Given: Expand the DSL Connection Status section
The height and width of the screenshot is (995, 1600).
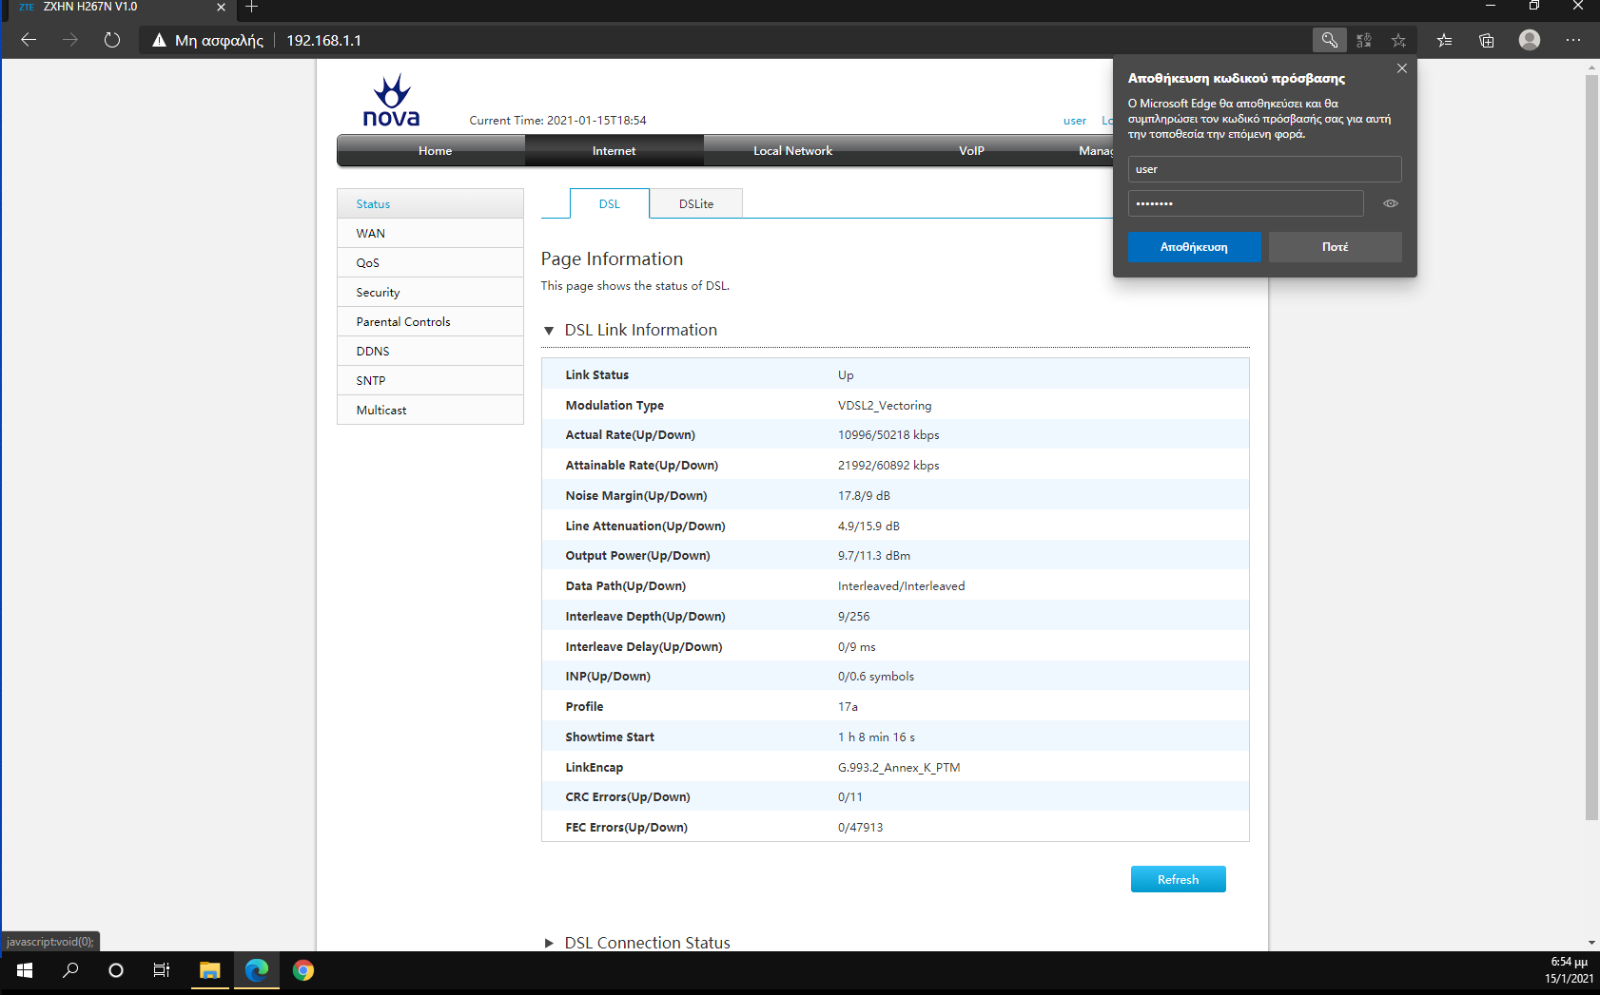Looking at the screenshot, I should coord(548,943).
